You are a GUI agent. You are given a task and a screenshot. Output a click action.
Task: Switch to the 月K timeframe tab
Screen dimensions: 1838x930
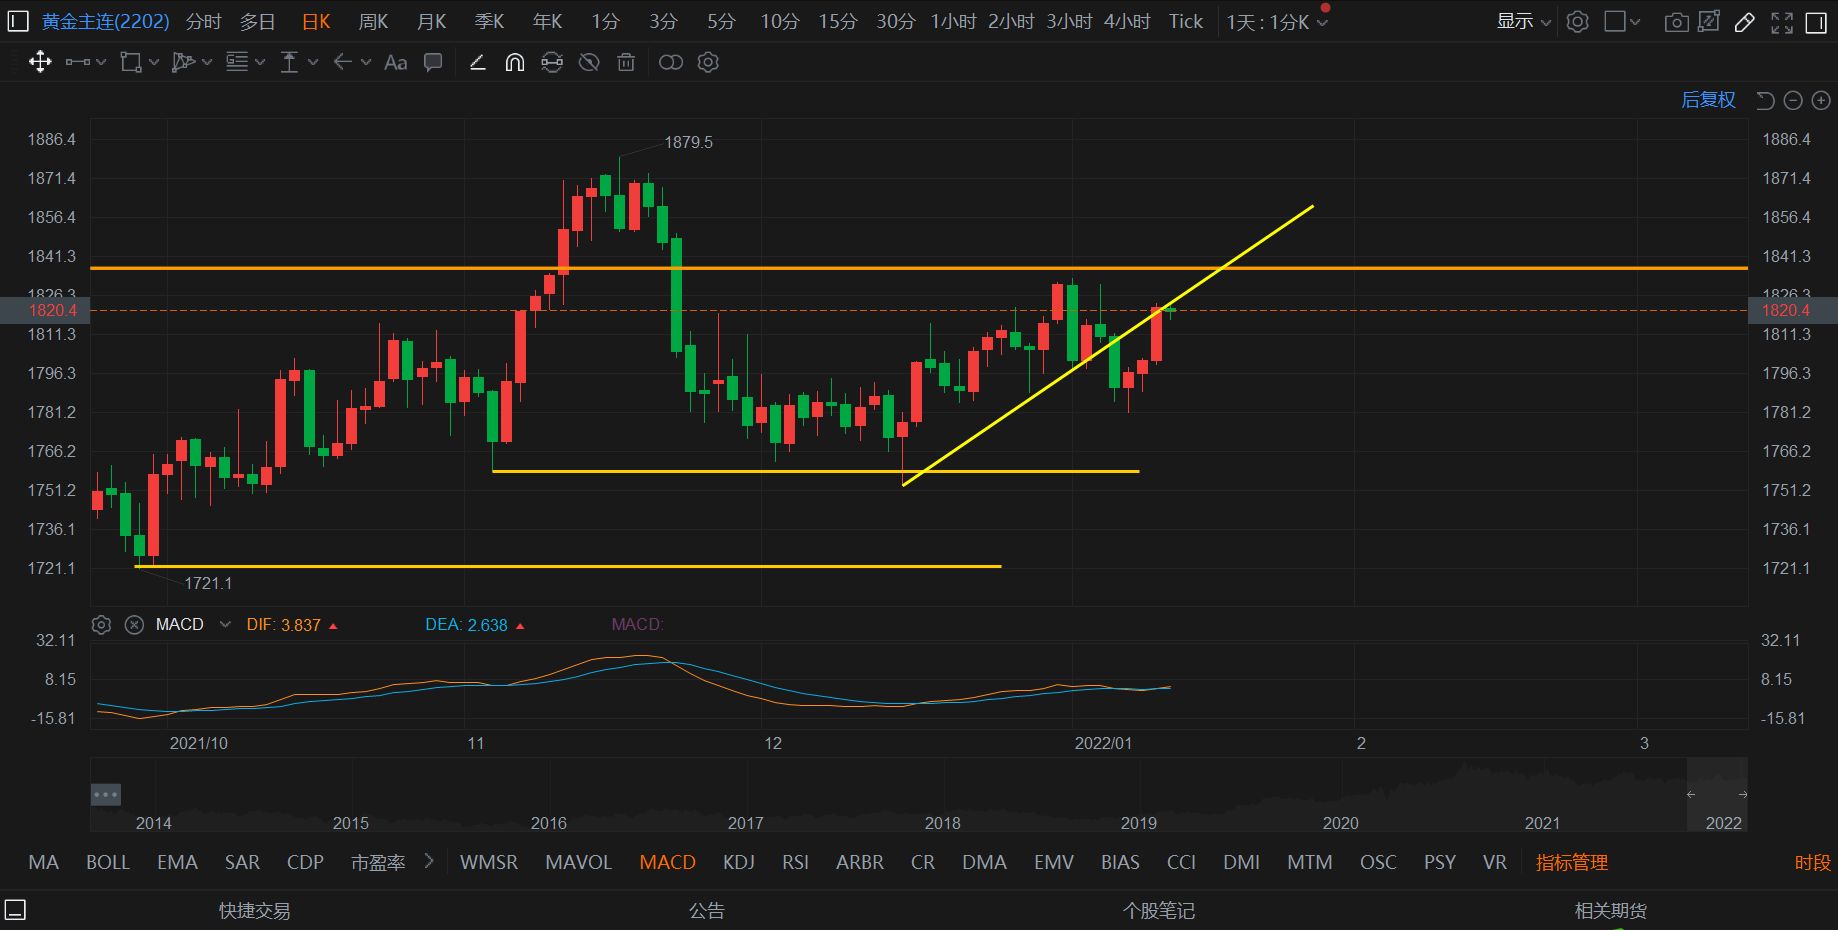point(431,21)
